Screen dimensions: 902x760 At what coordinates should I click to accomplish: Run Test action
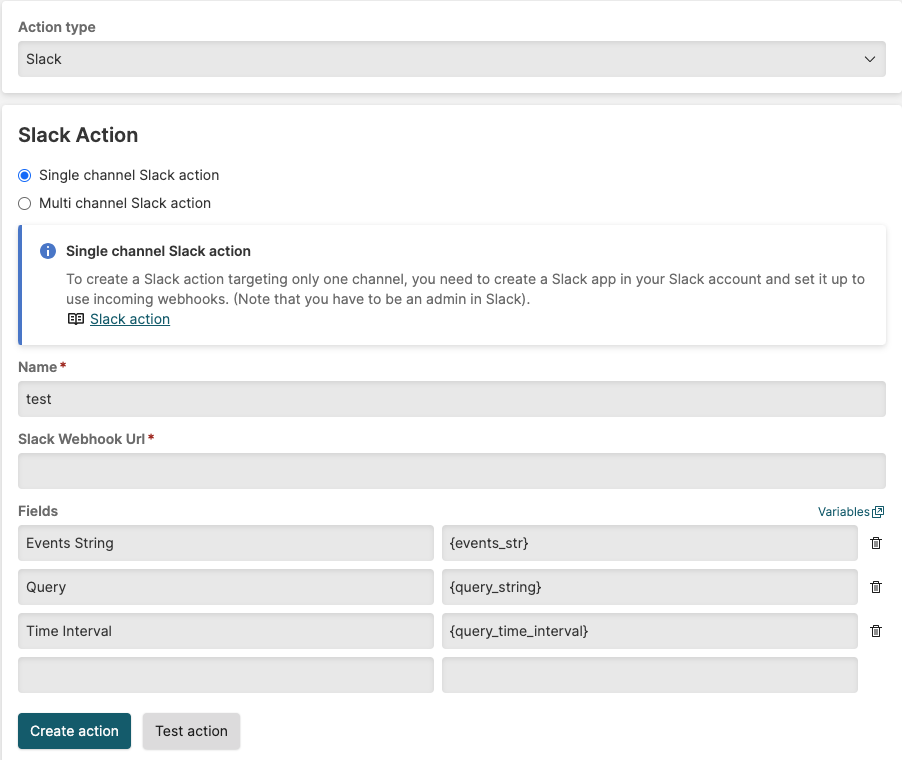click(191, 731)
